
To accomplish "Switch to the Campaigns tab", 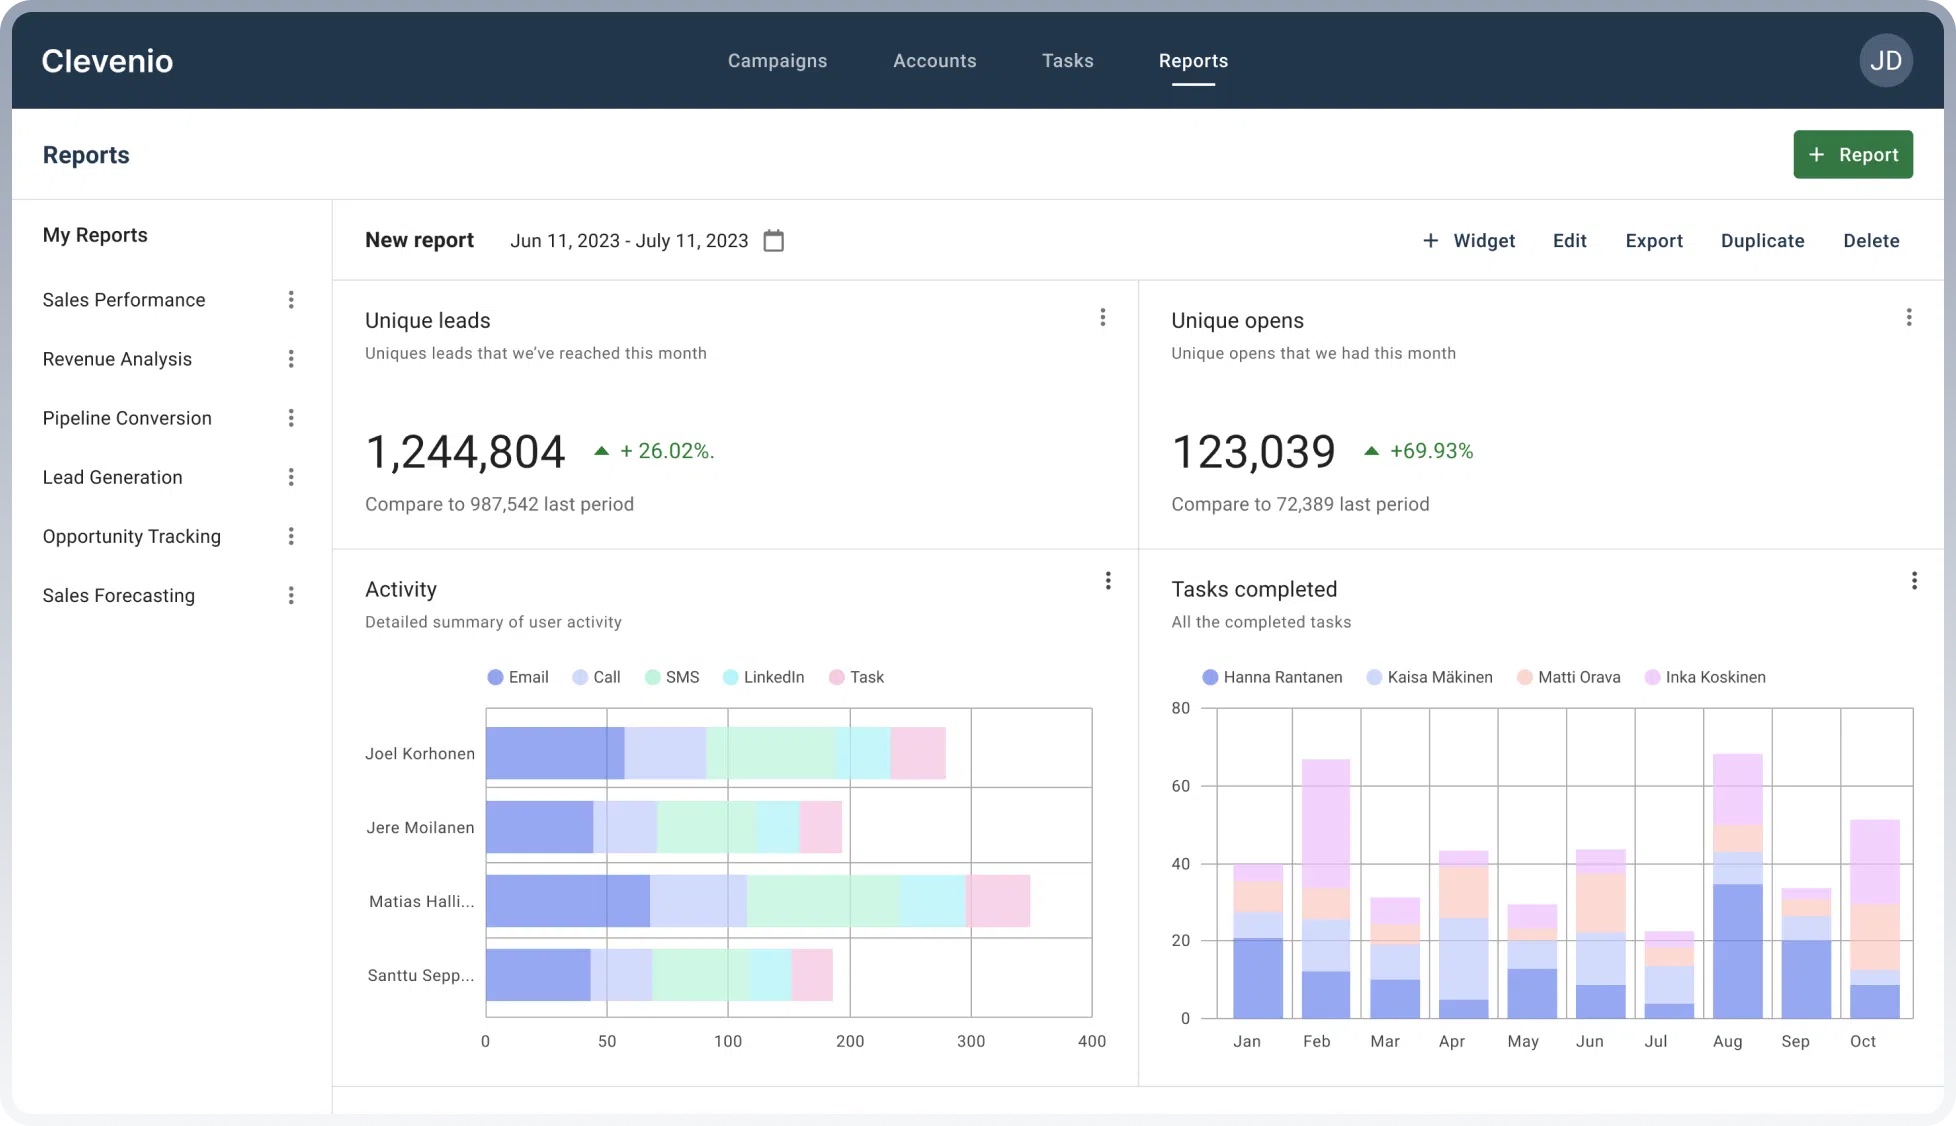I will pos(777,60).
